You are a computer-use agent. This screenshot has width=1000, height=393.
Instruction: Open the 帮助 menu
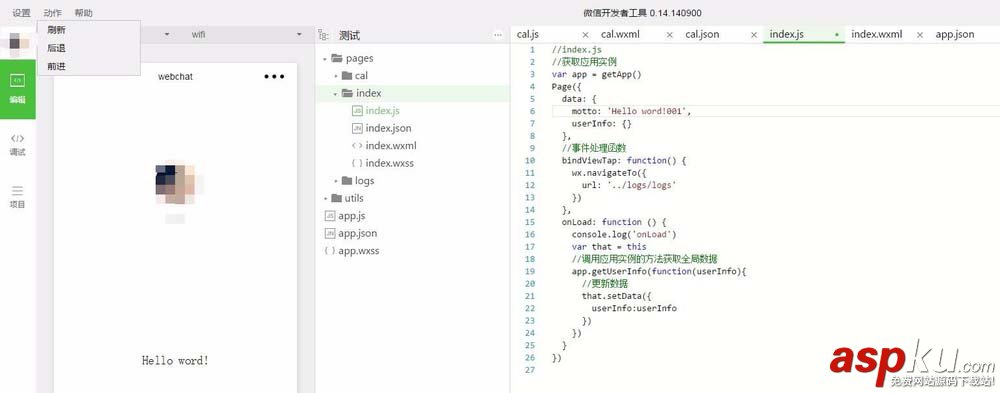click(83, 13)
